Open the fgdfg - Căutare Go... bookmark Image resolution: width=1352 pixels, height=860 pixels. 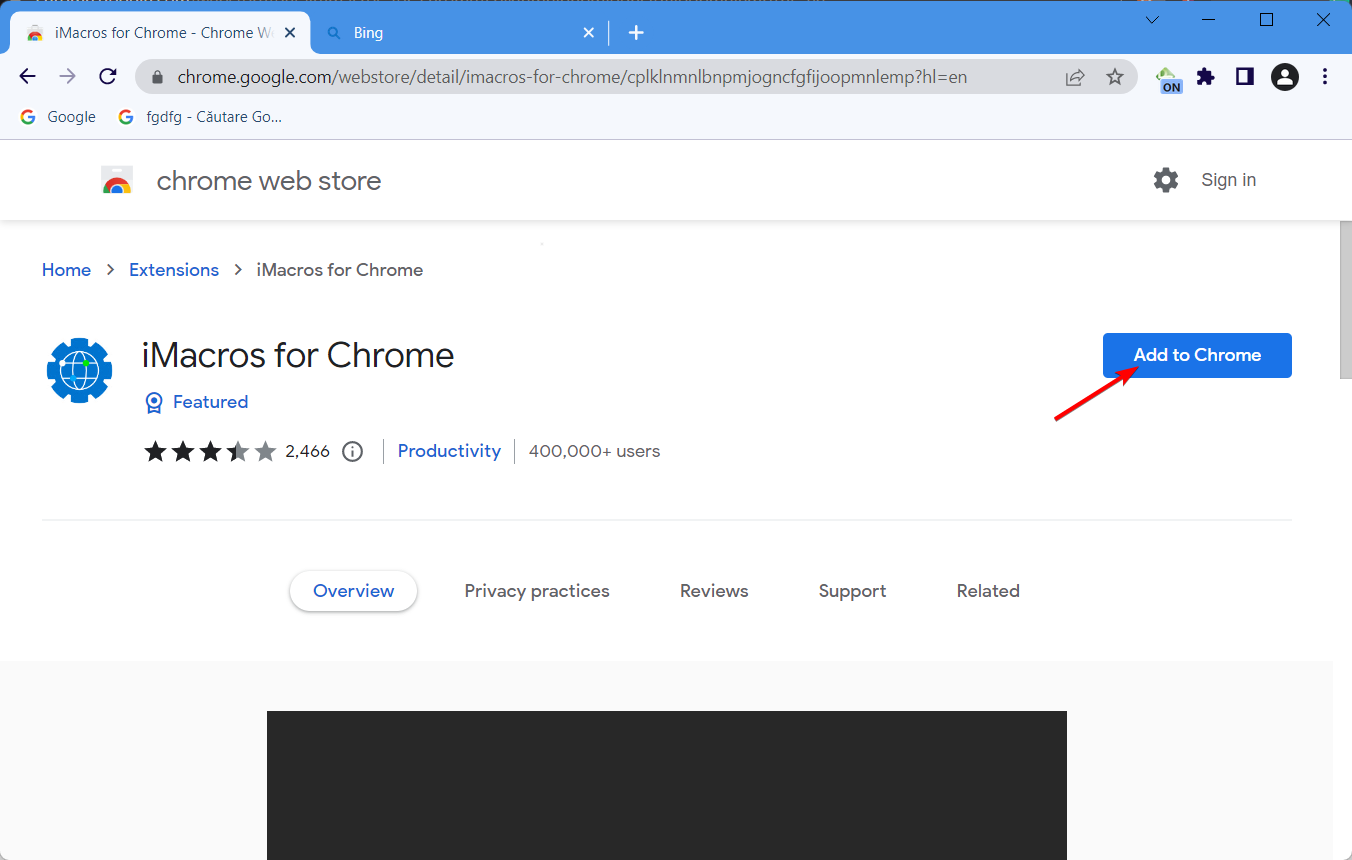(x=200, y=117)
